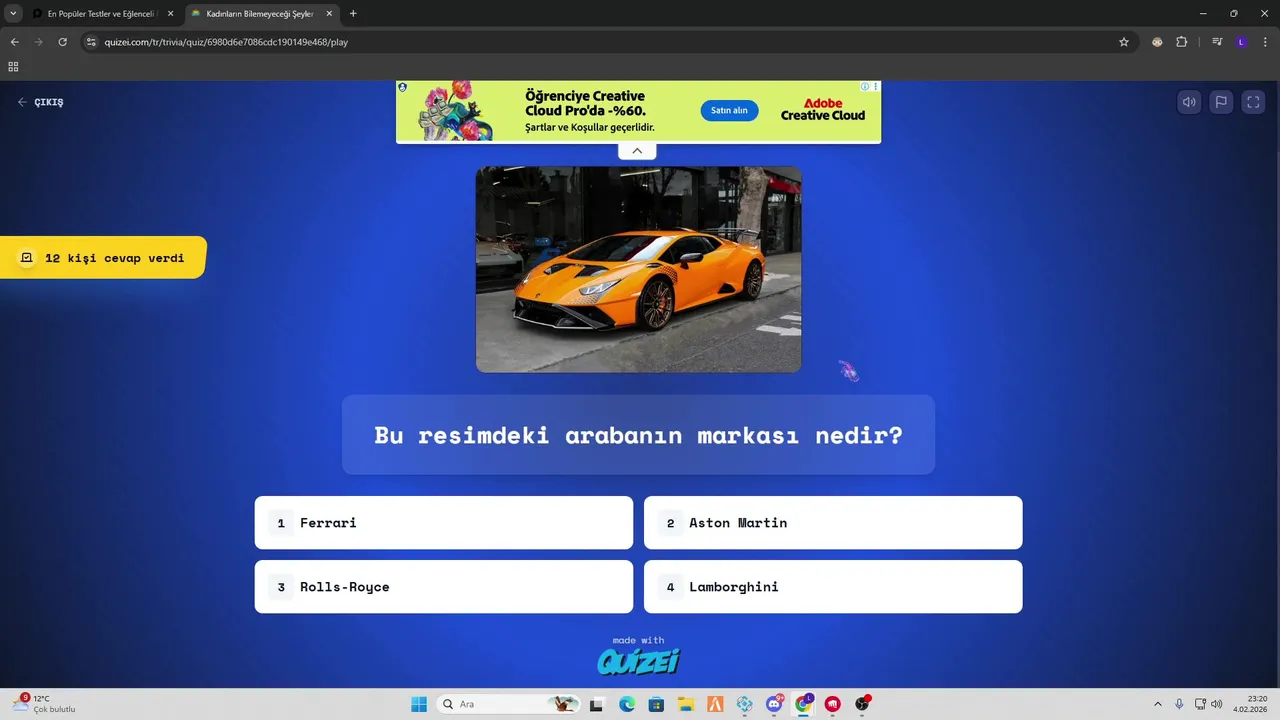
Task: Open the red fist app on taskbar
Action: click(x=833, y=704)
